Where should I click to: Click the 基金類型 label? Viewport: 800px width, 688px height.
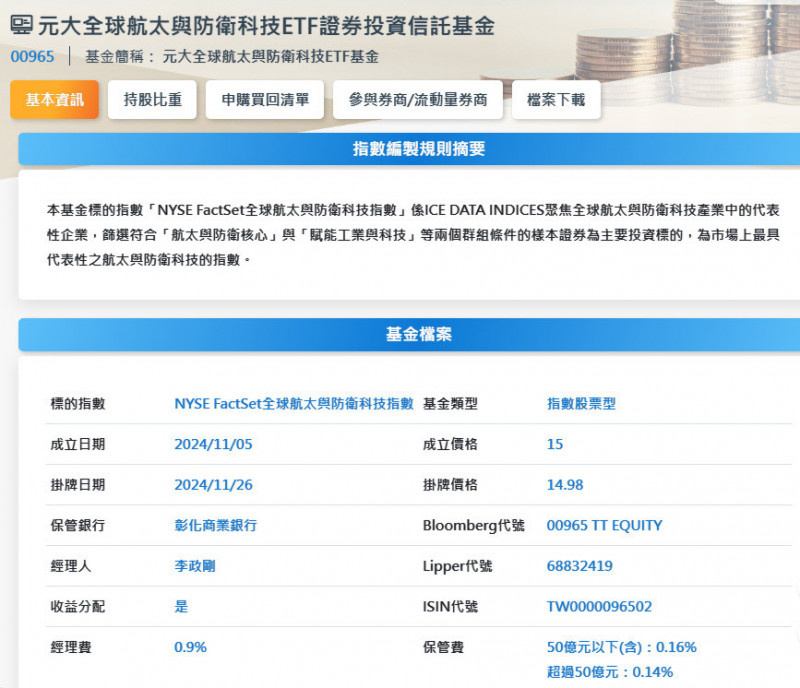coord(450,404)
